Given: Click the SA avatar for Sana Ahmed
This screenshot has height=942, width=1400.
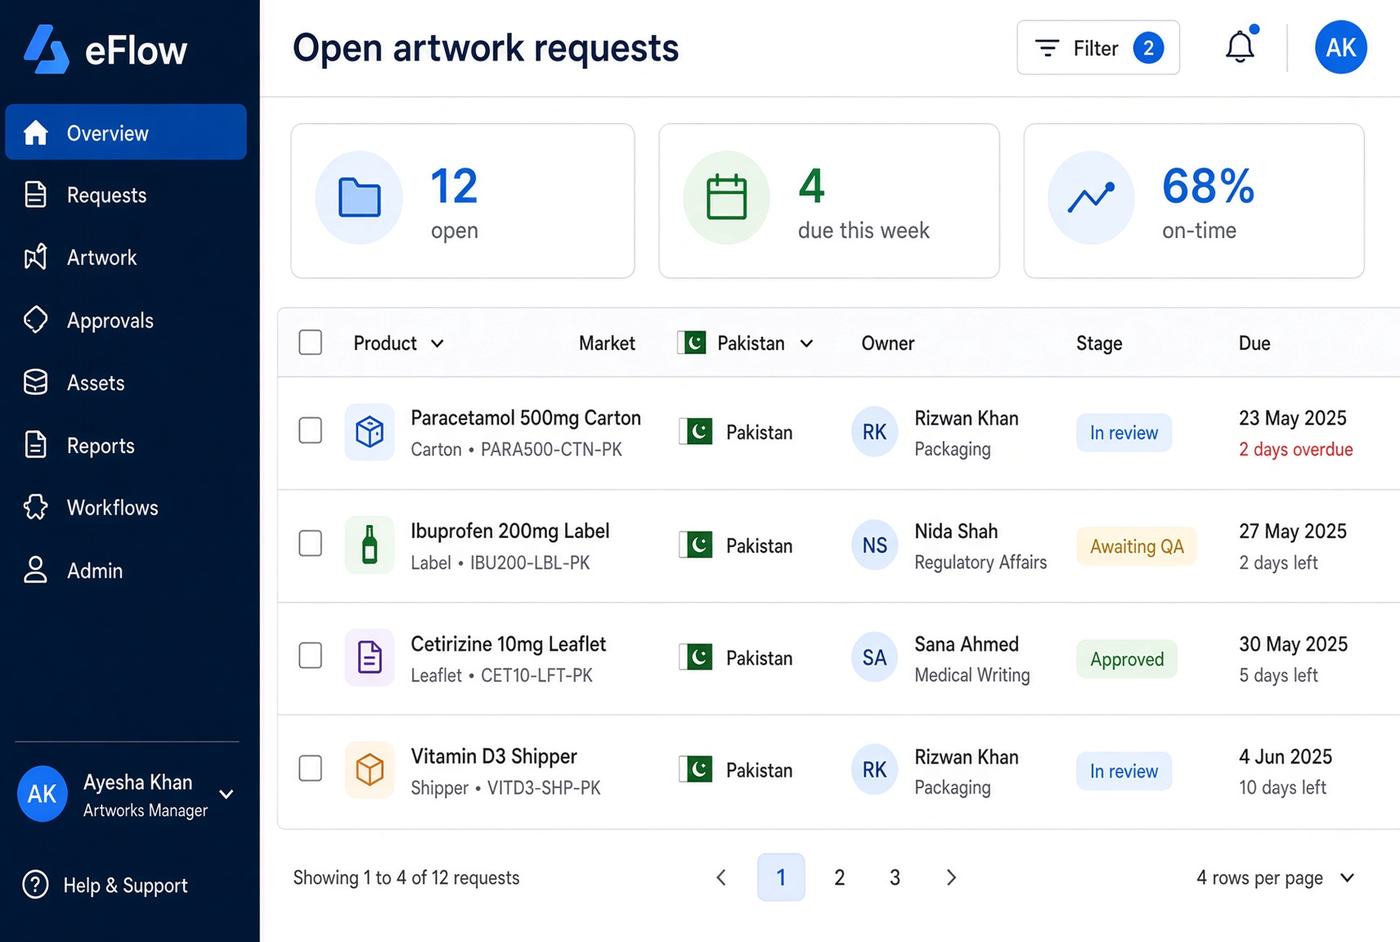Looking at the screenshot, I should (874, 657).
